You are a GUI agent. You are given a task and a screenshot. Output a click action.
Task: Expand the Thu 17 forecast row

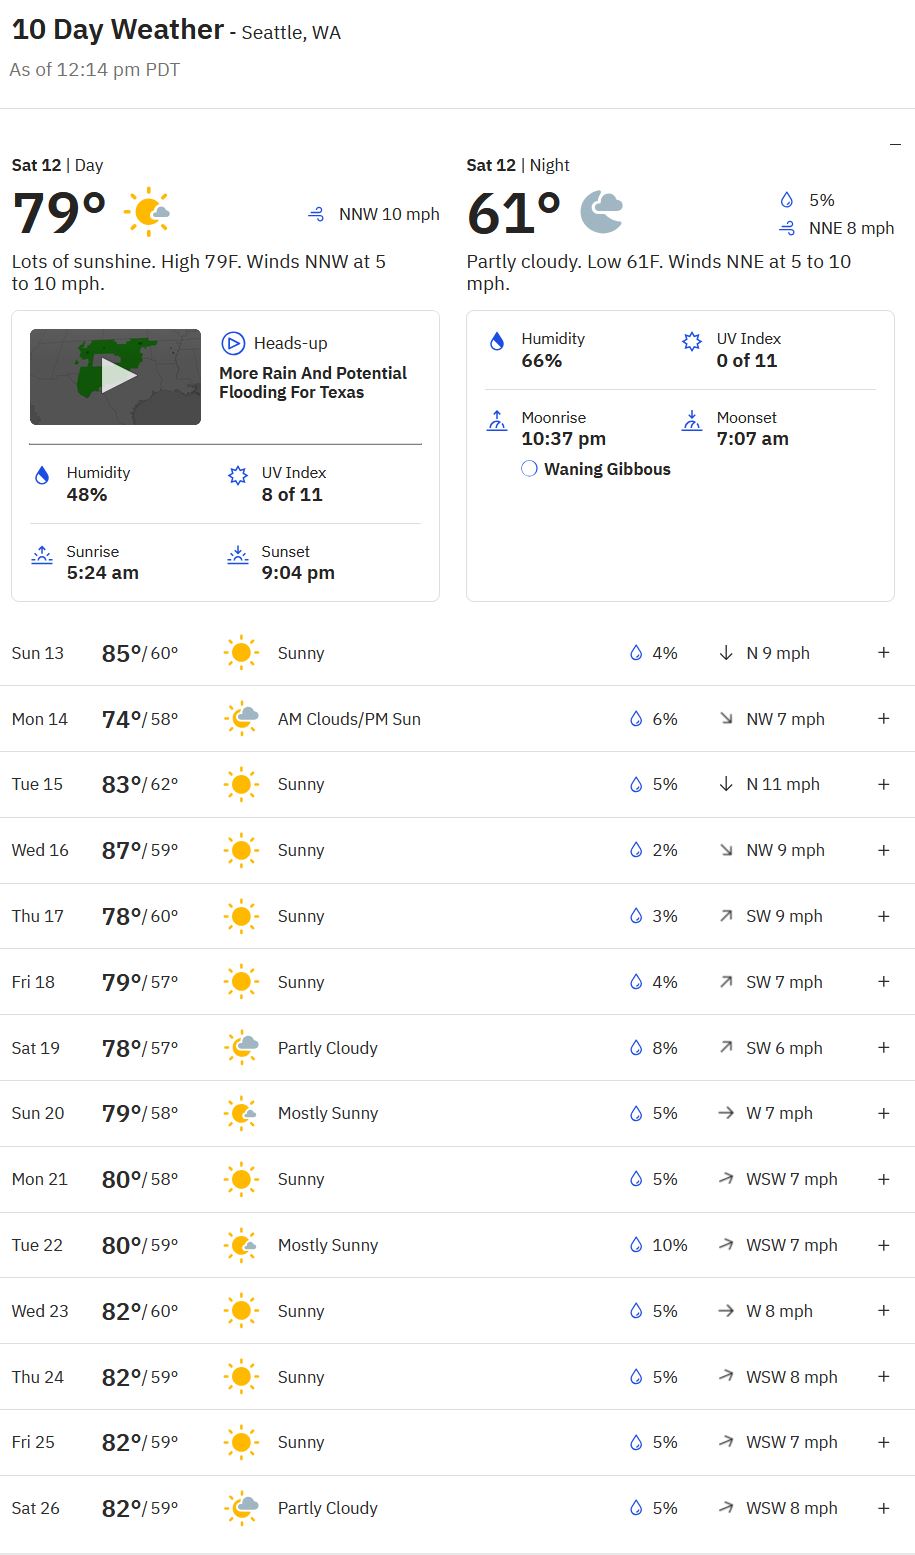pyautogui.click(x=884, y=916)
